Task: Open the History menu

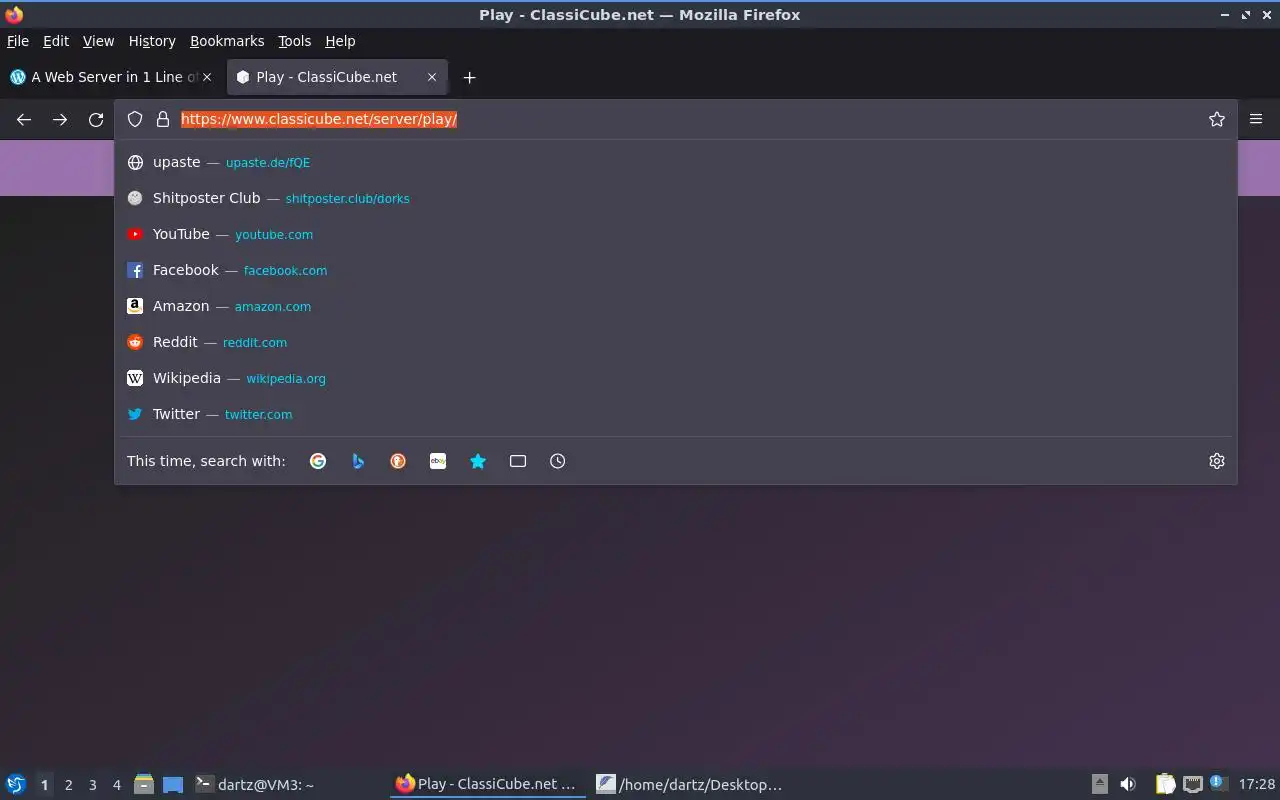Action: point(152,41)
